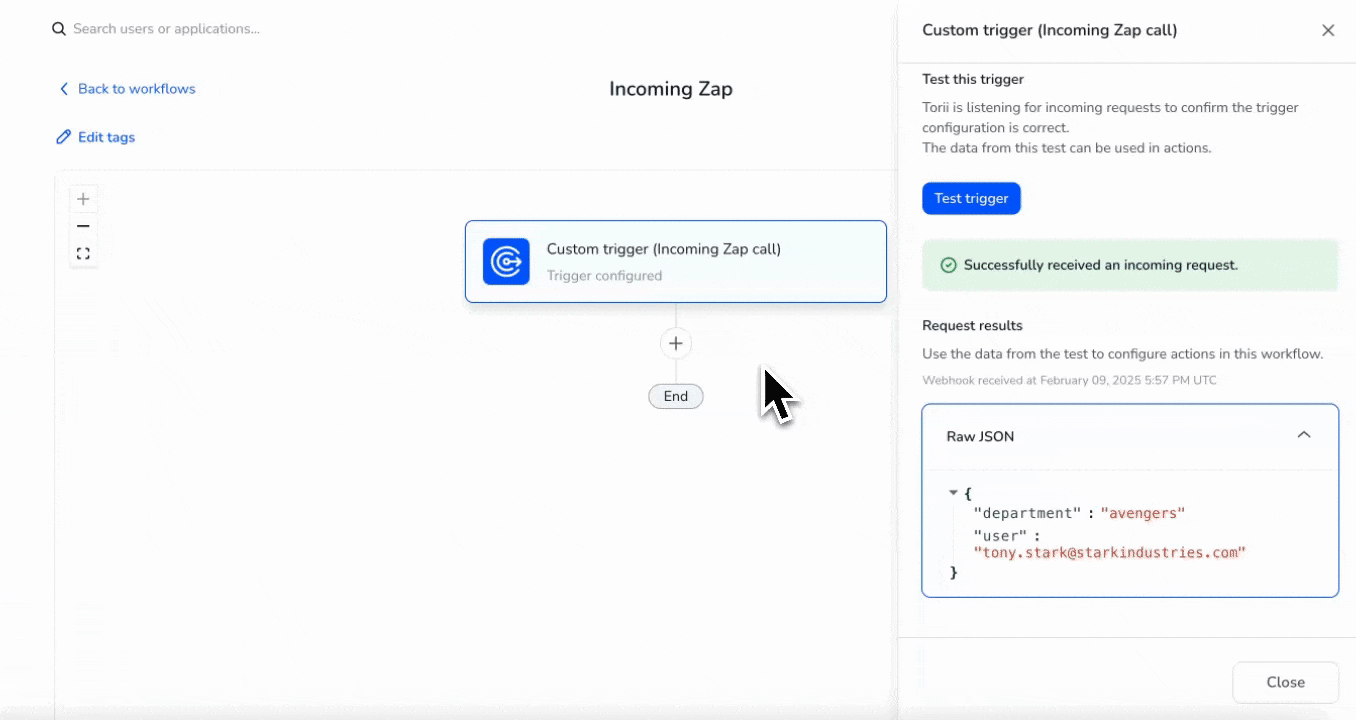Select the Custom trigger (Incoming Zap call) node

coord(676,261)
